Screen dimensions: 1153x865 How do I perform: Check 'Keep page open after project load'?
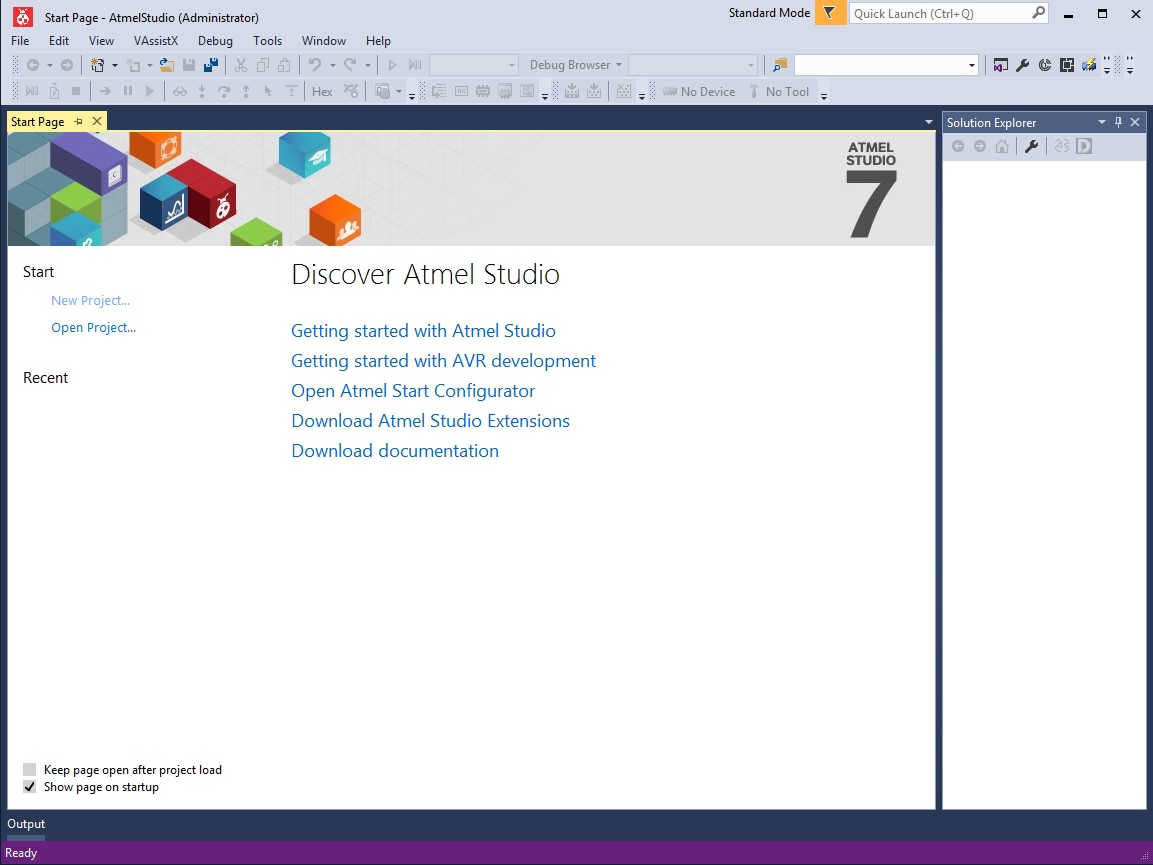pyautogui.click(x=30, y=769)
